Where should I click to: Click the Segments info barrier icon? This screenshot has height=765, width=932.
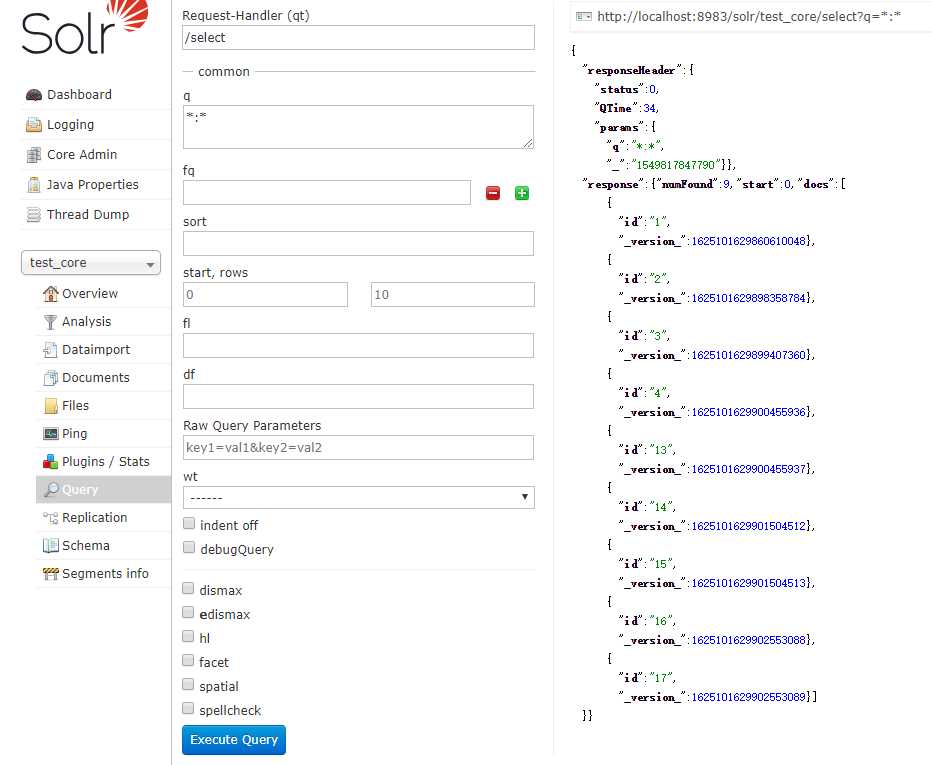51,574
